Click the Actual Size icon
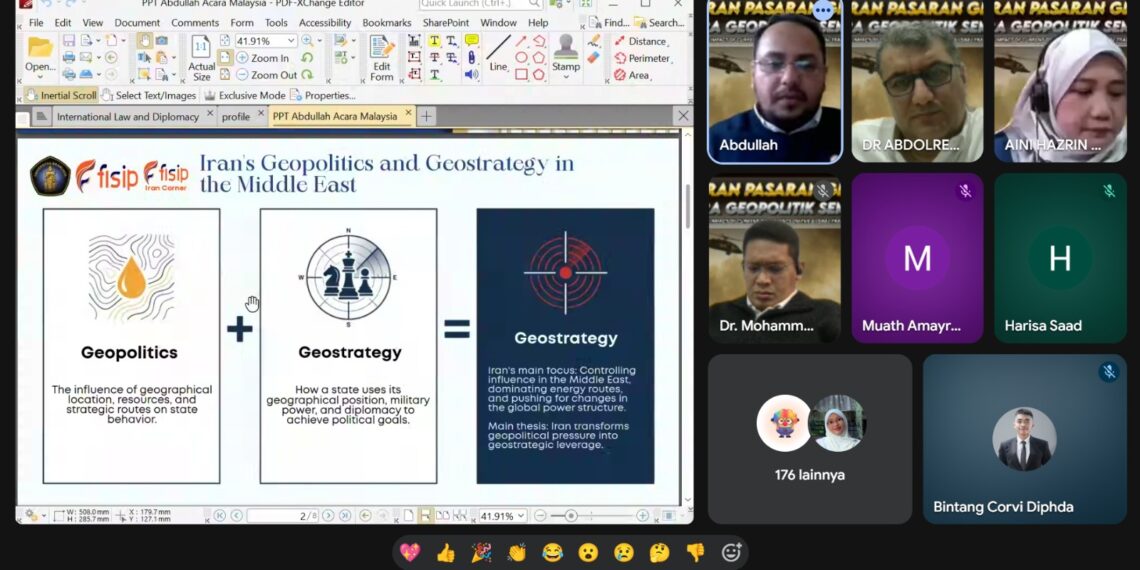The image size is (1140, 570). coord(201,58)
